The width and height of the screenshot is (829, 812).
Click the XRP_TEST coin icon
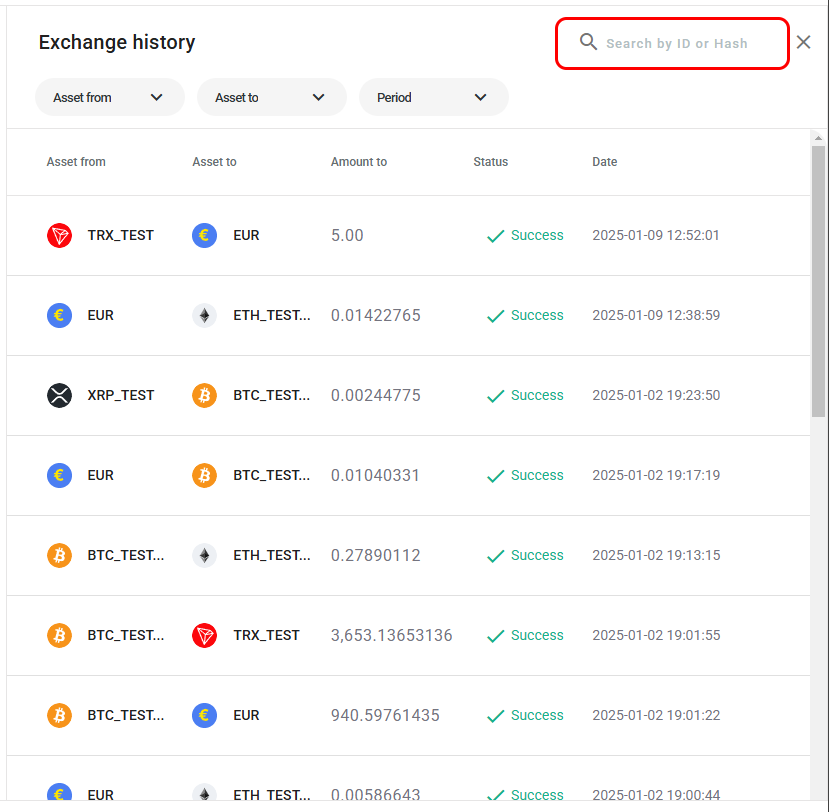(x=59, y=395)
